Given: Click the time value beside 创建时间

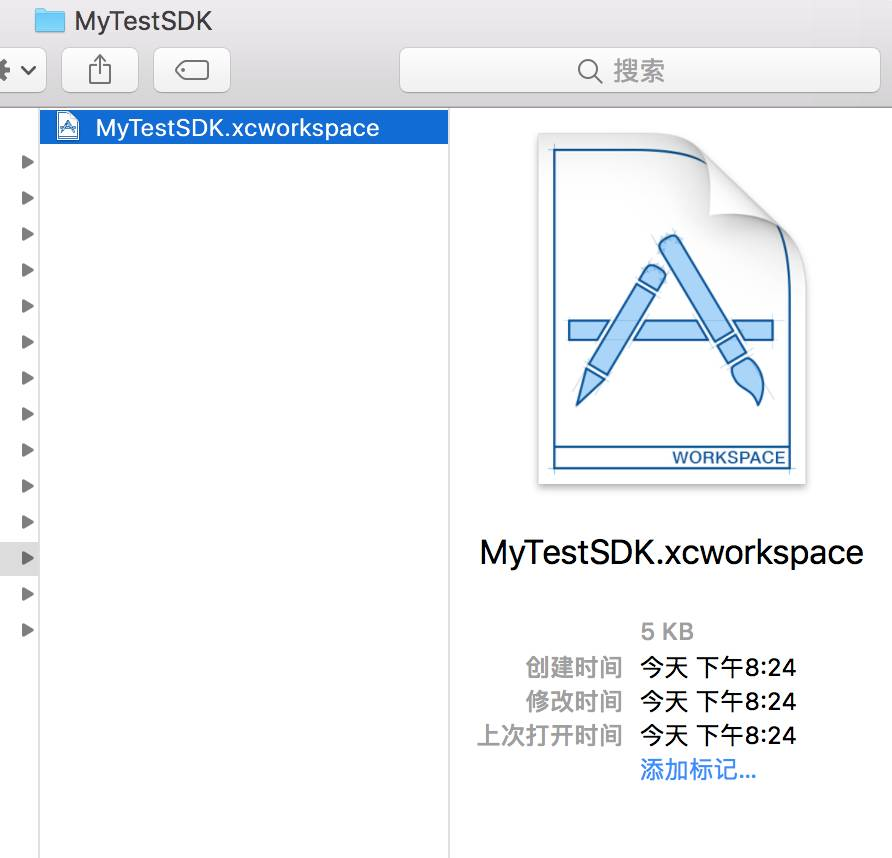Looking at the screenshot, I should pyautogui.click(x=718, y=667).
